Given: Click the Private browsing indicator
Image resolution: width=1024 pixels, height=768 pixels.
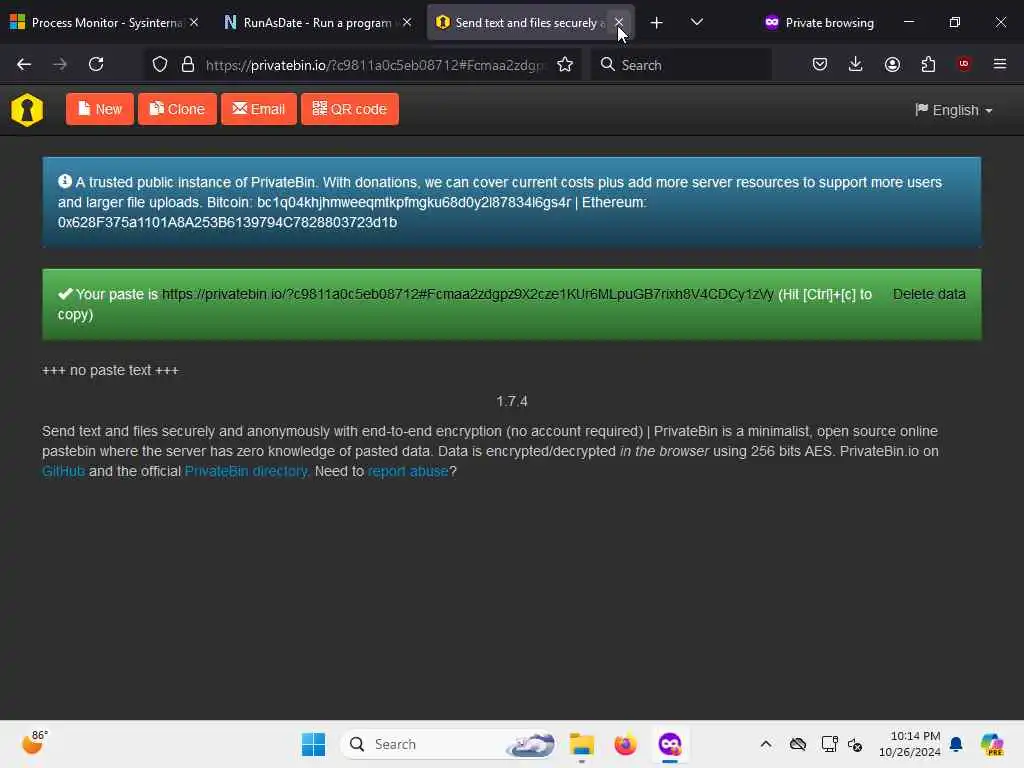Looking at the screenshot, I should click(x=819, y=22).
